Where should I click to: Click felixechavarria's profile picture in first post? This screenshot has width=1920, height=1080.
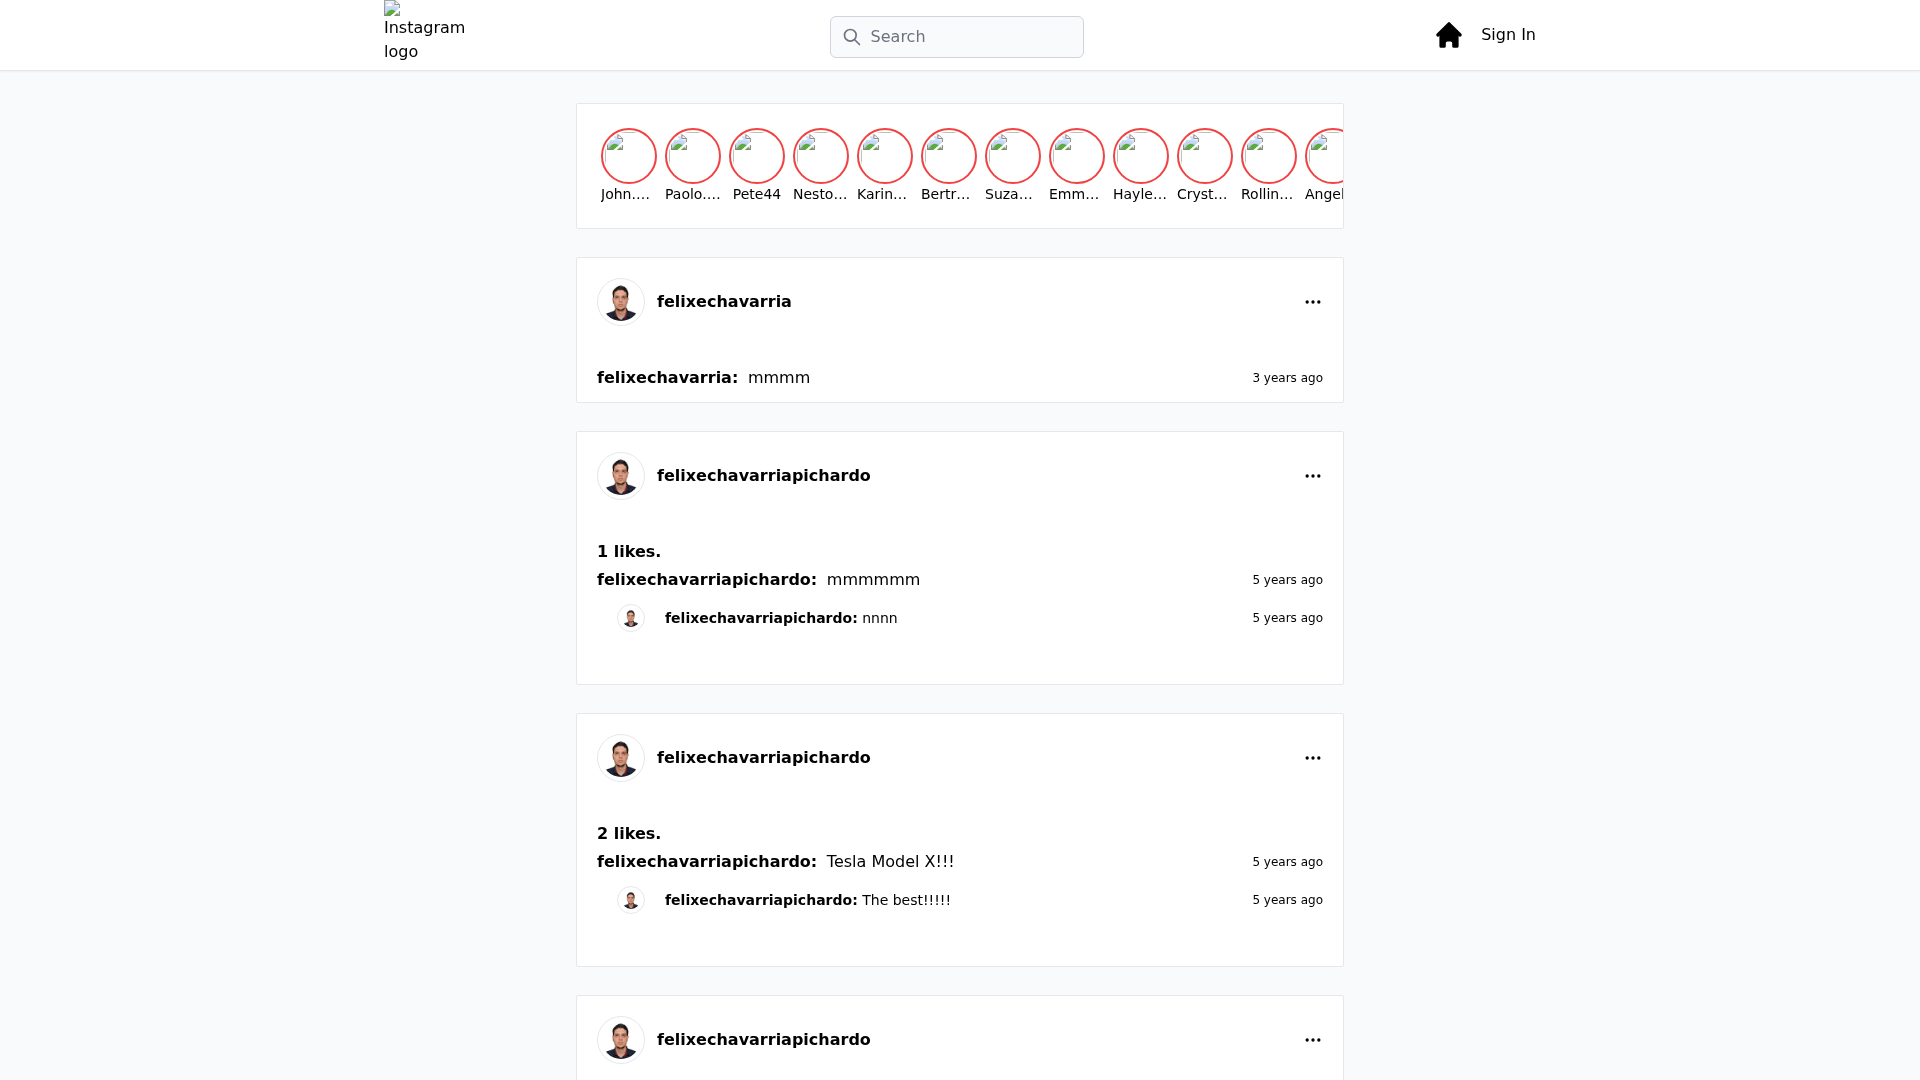coord(621,302)
